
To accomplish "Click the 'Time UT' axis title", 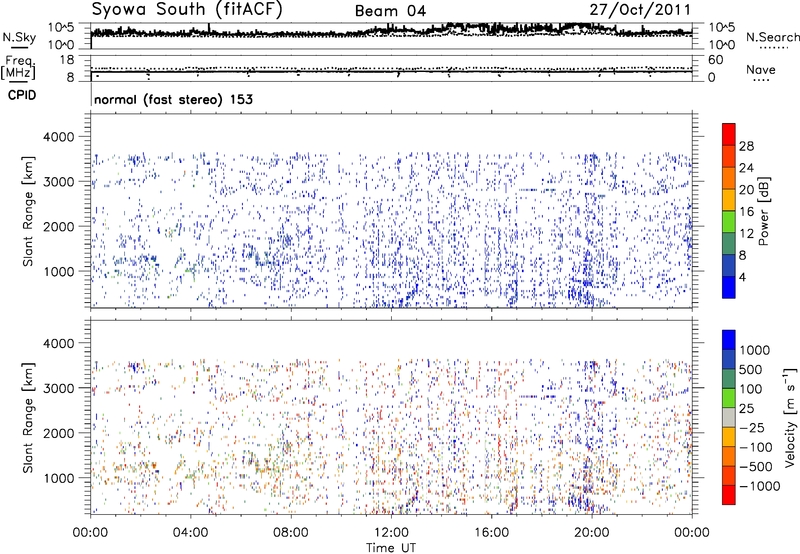I will [391, 548].
